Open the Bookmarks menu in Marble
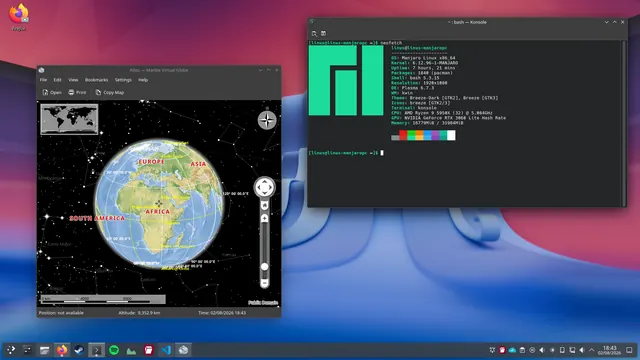The height and width of the screenshot is (360, 640). (x=96, y=80)
